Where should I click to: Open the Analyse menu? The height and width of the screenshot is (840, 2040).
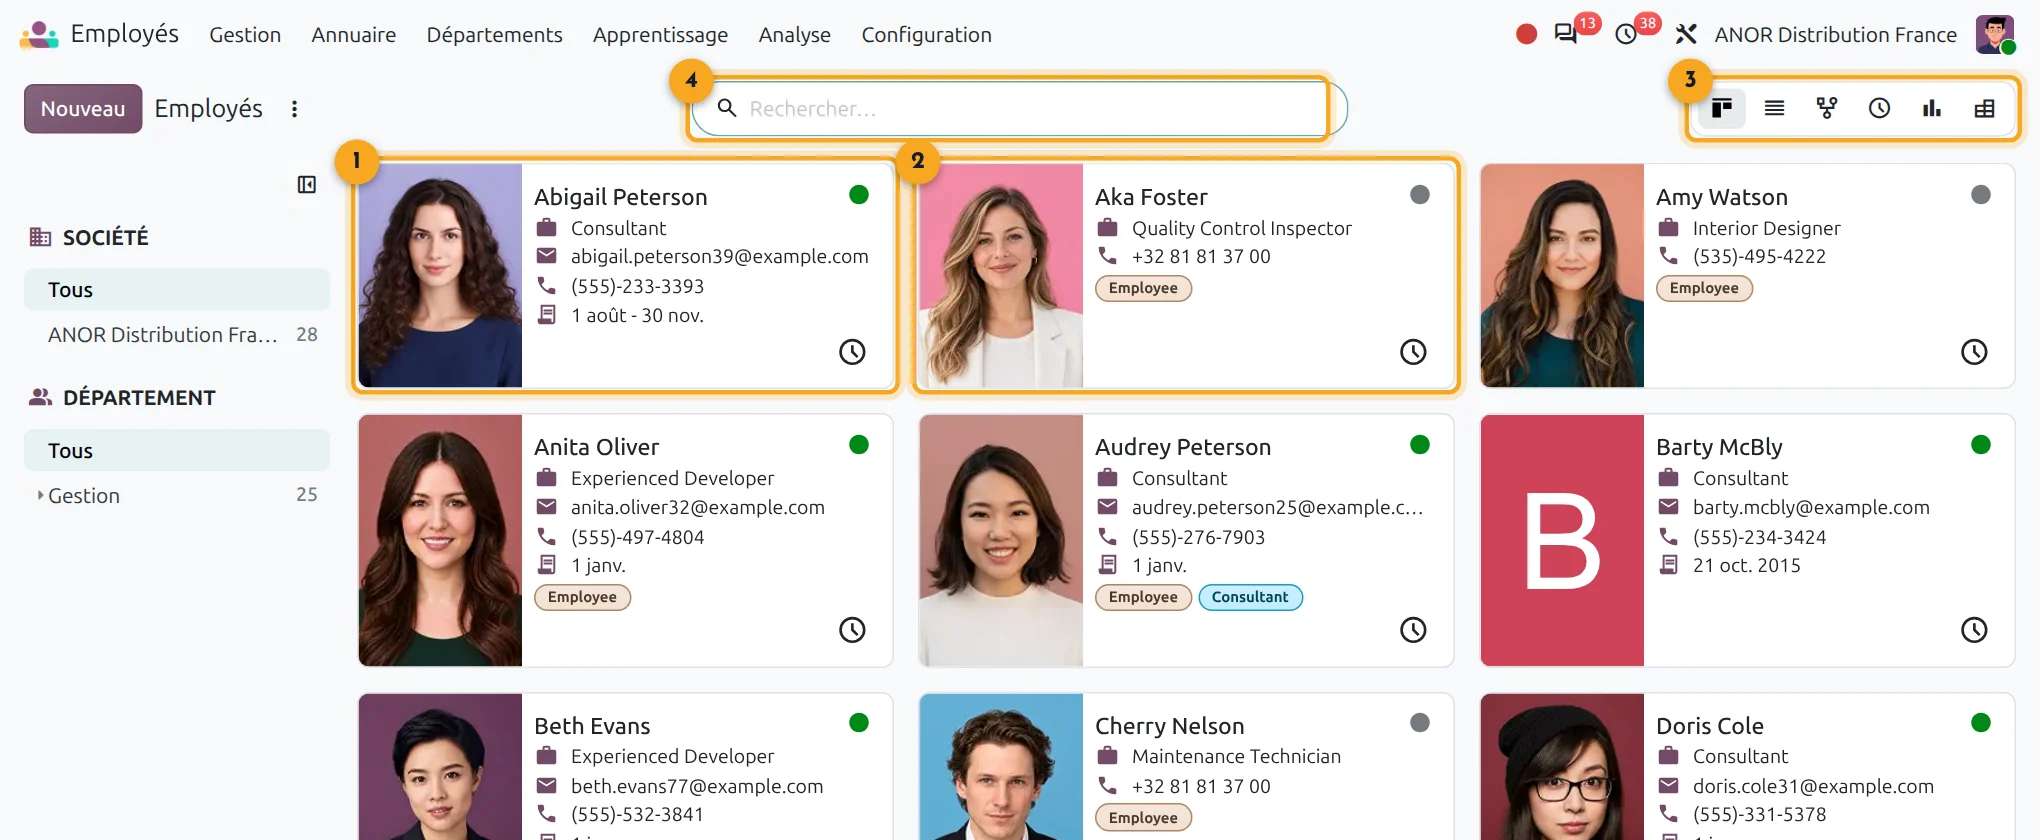click(795, 35)
